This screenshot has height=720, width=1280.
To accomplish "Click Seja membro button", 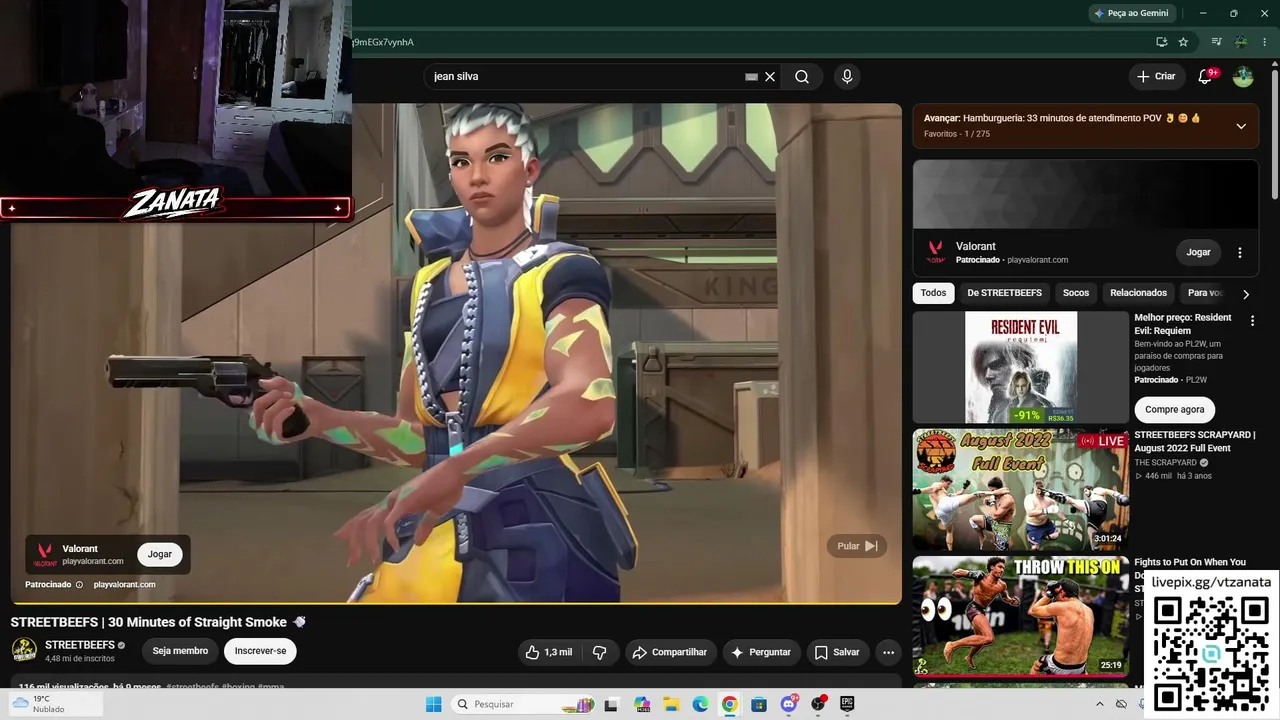I will [180, 651].
